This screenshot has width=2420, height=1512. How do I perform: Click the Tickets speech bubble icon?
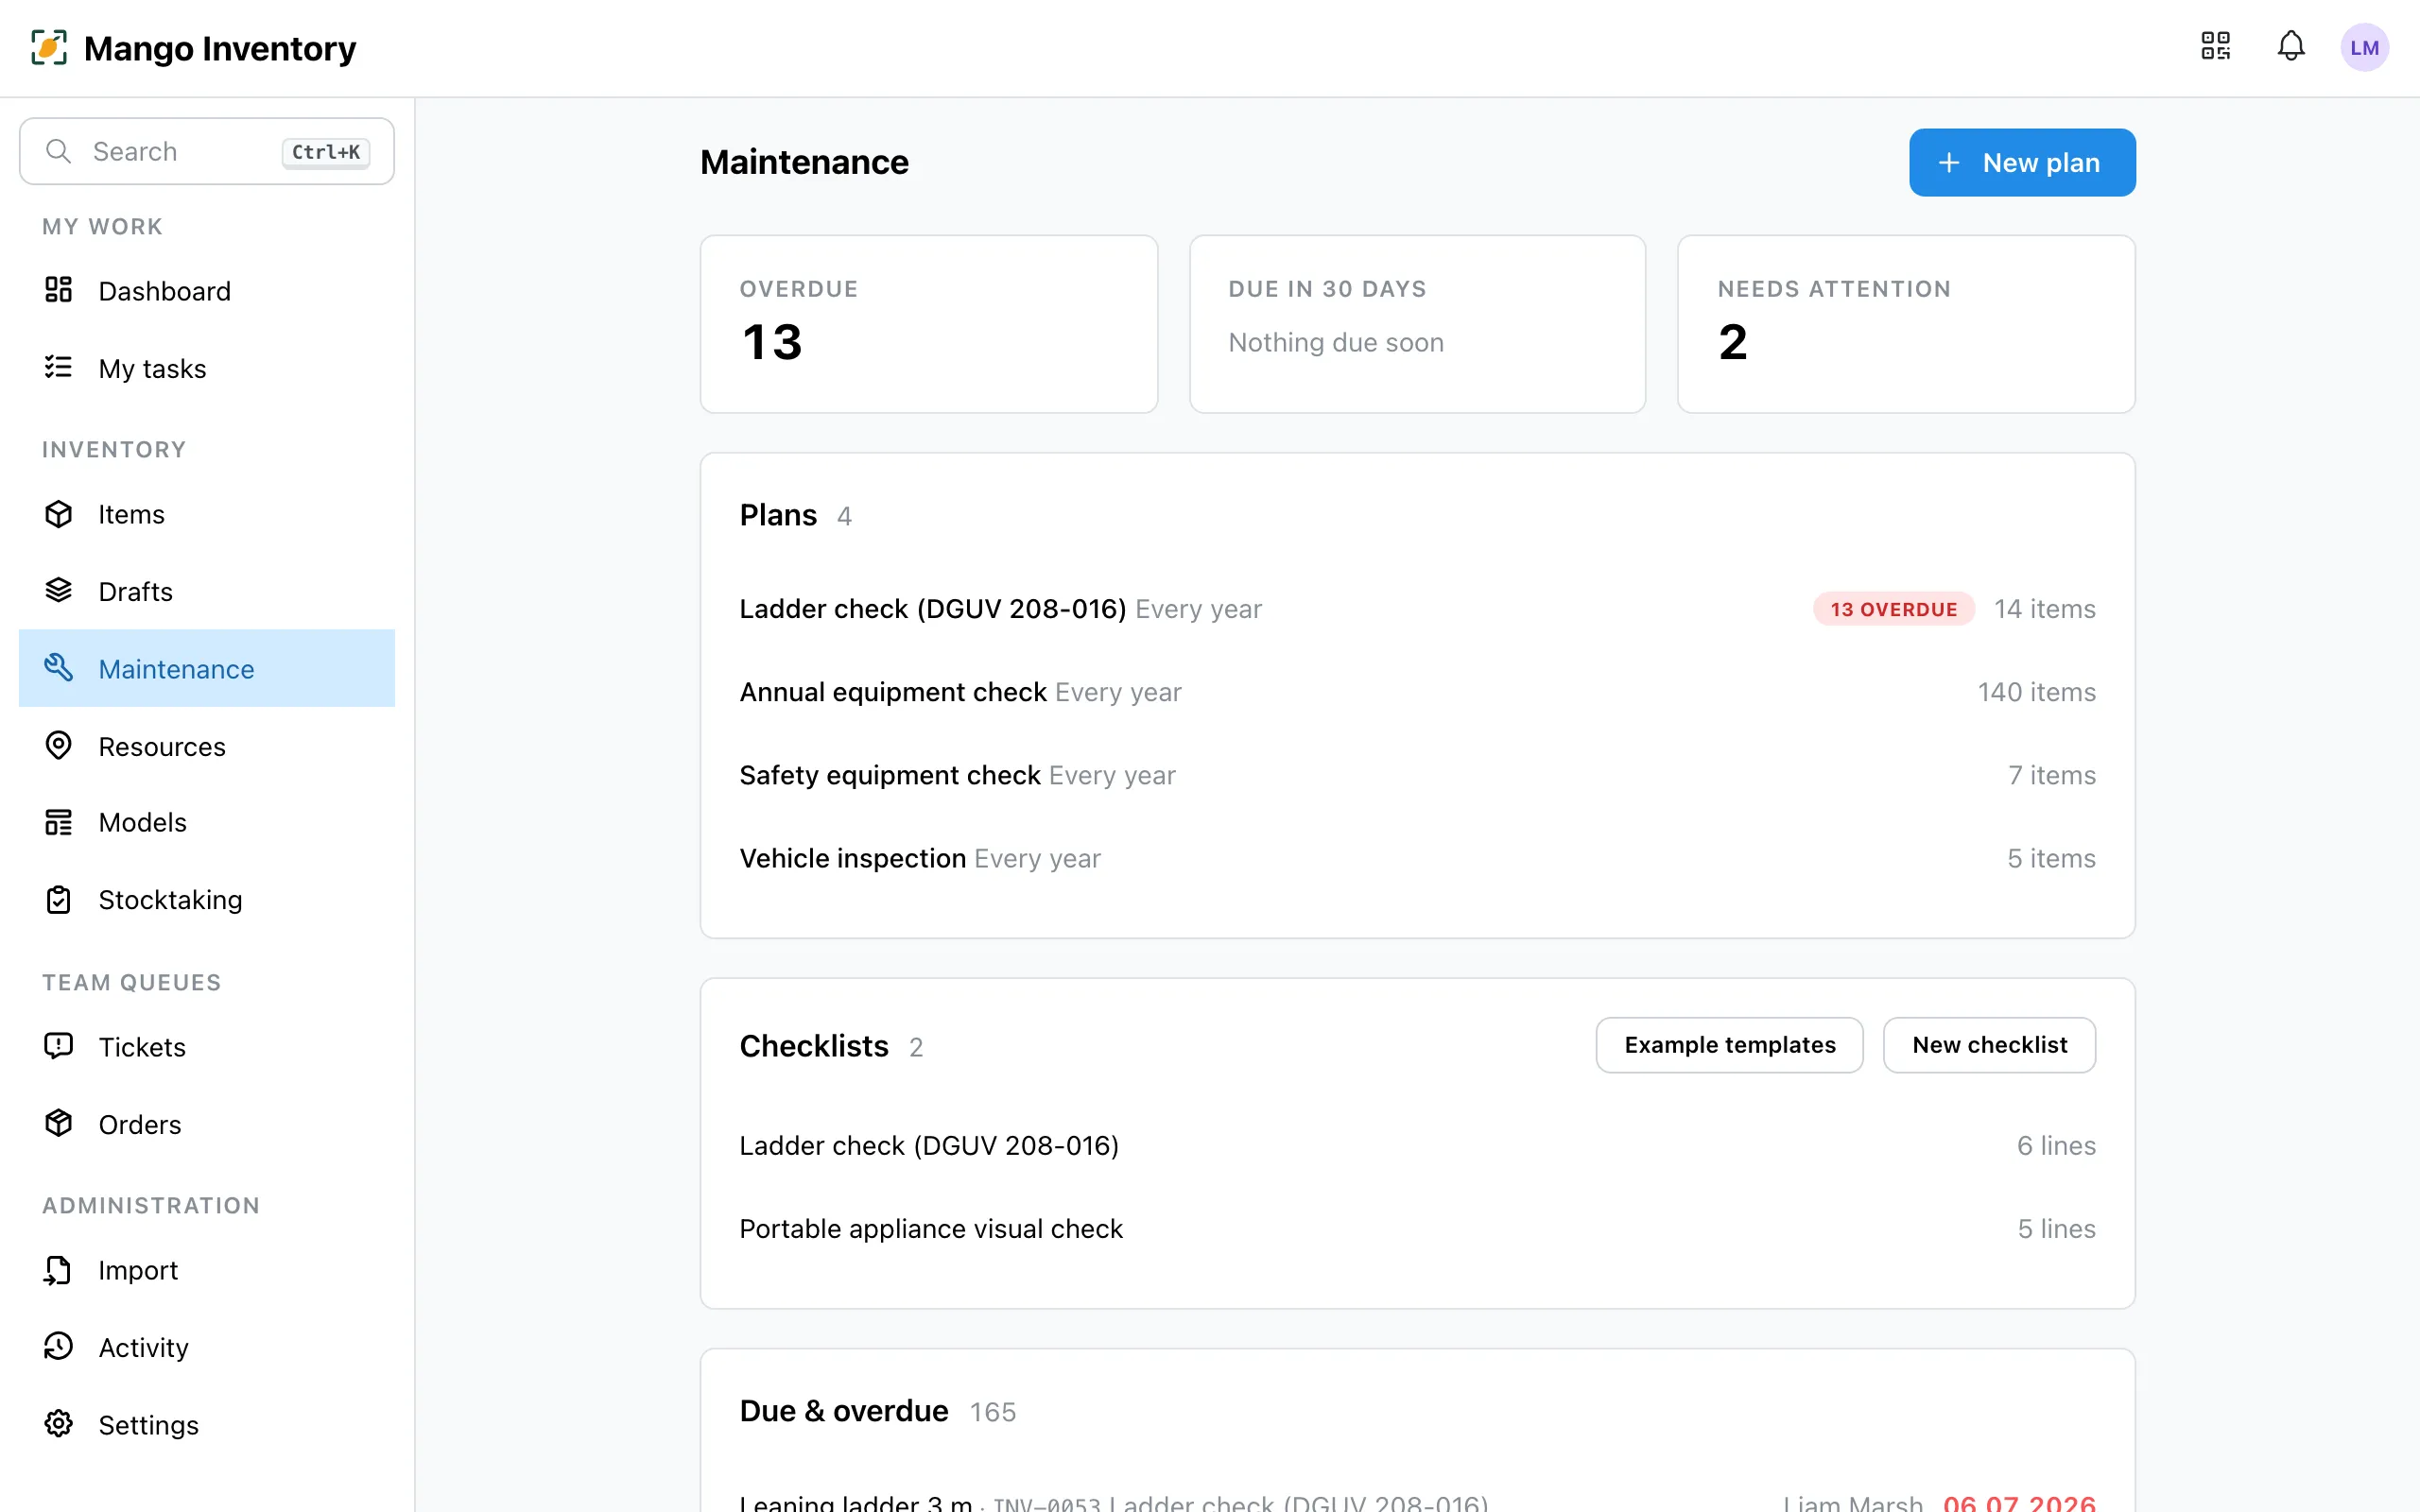59,1046
